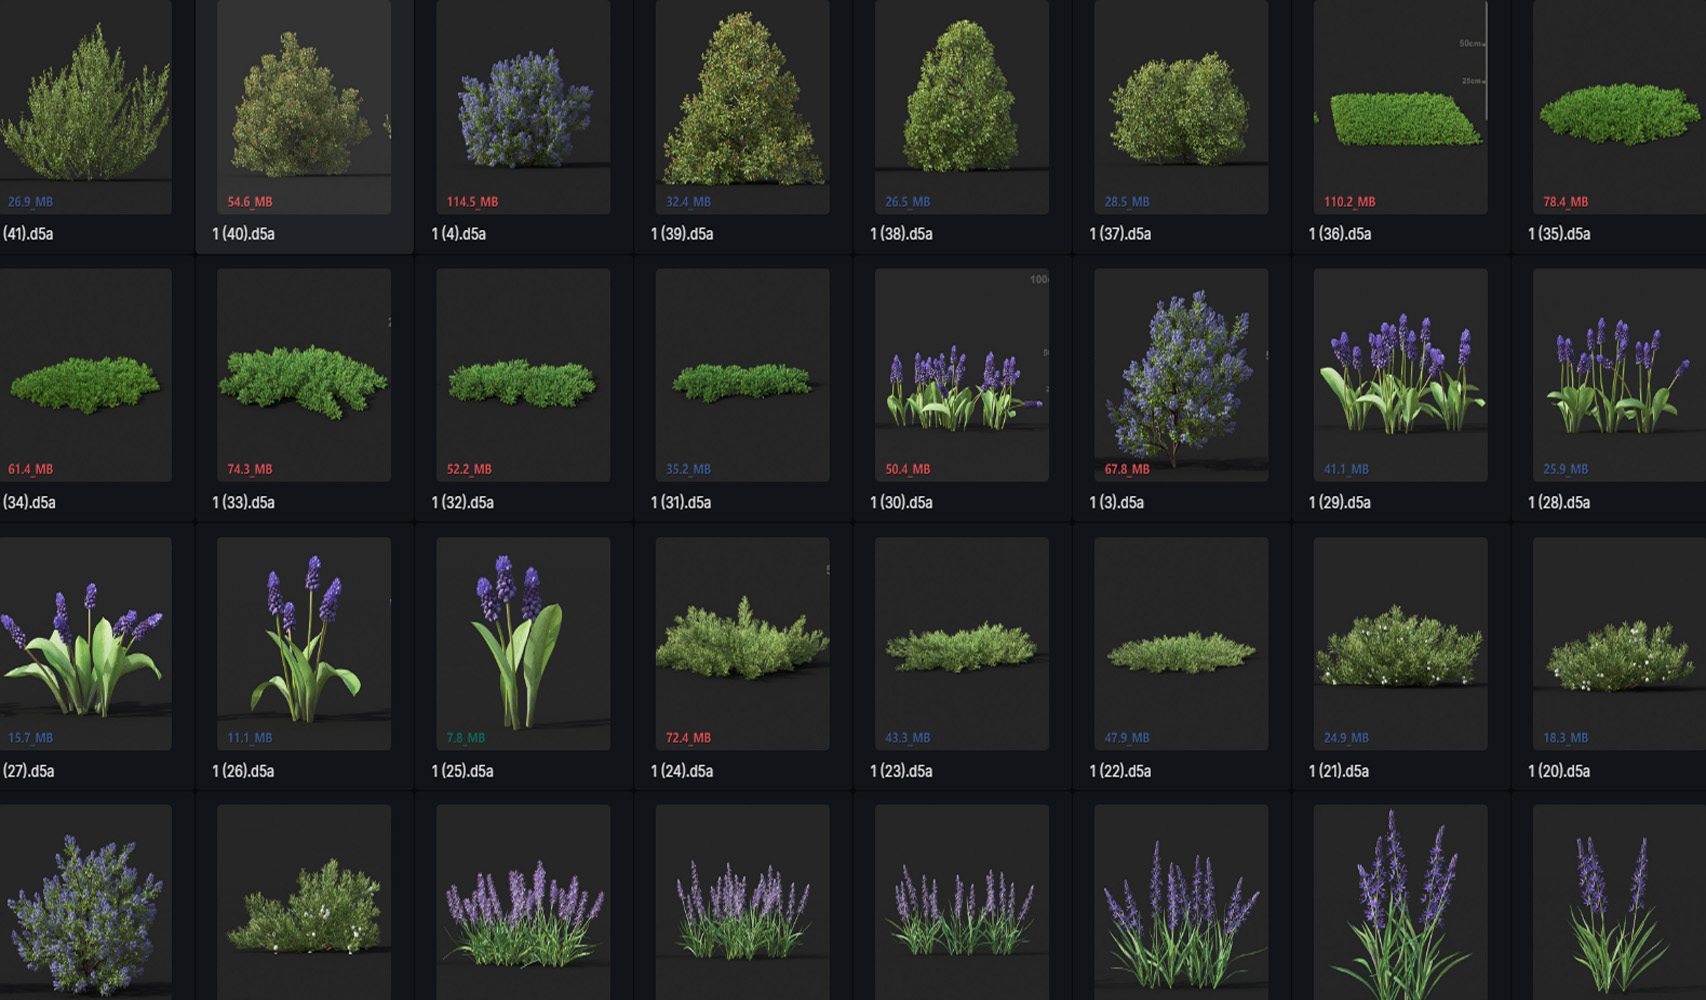Click the 72.4 MB size label
This screenshot has height=1000, width=1706.
pyautogui.click(x=688, y=738)
